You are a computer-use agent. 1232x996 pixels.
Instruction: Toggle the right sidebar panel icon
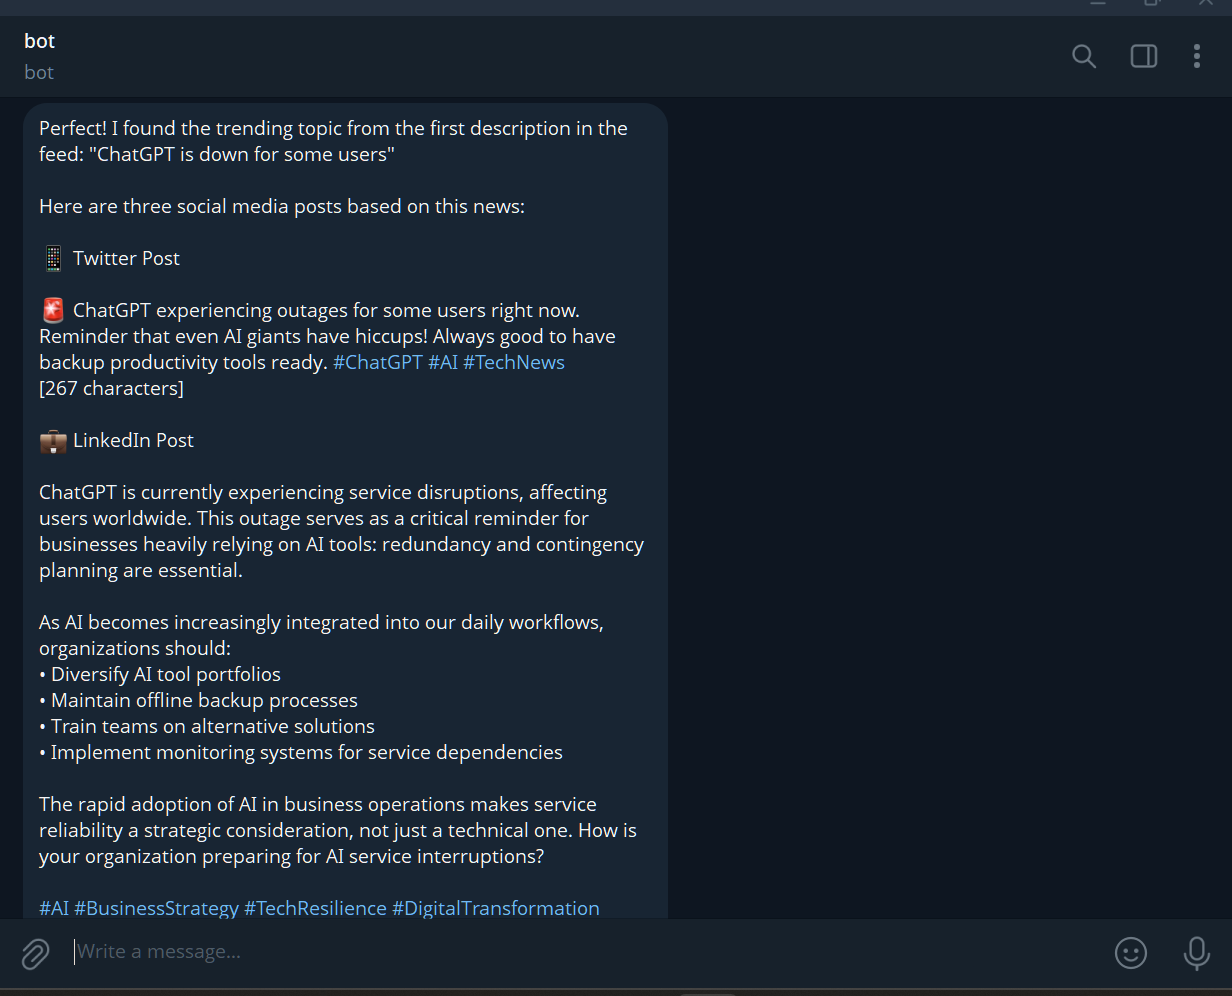click(x=1144, y=56)
